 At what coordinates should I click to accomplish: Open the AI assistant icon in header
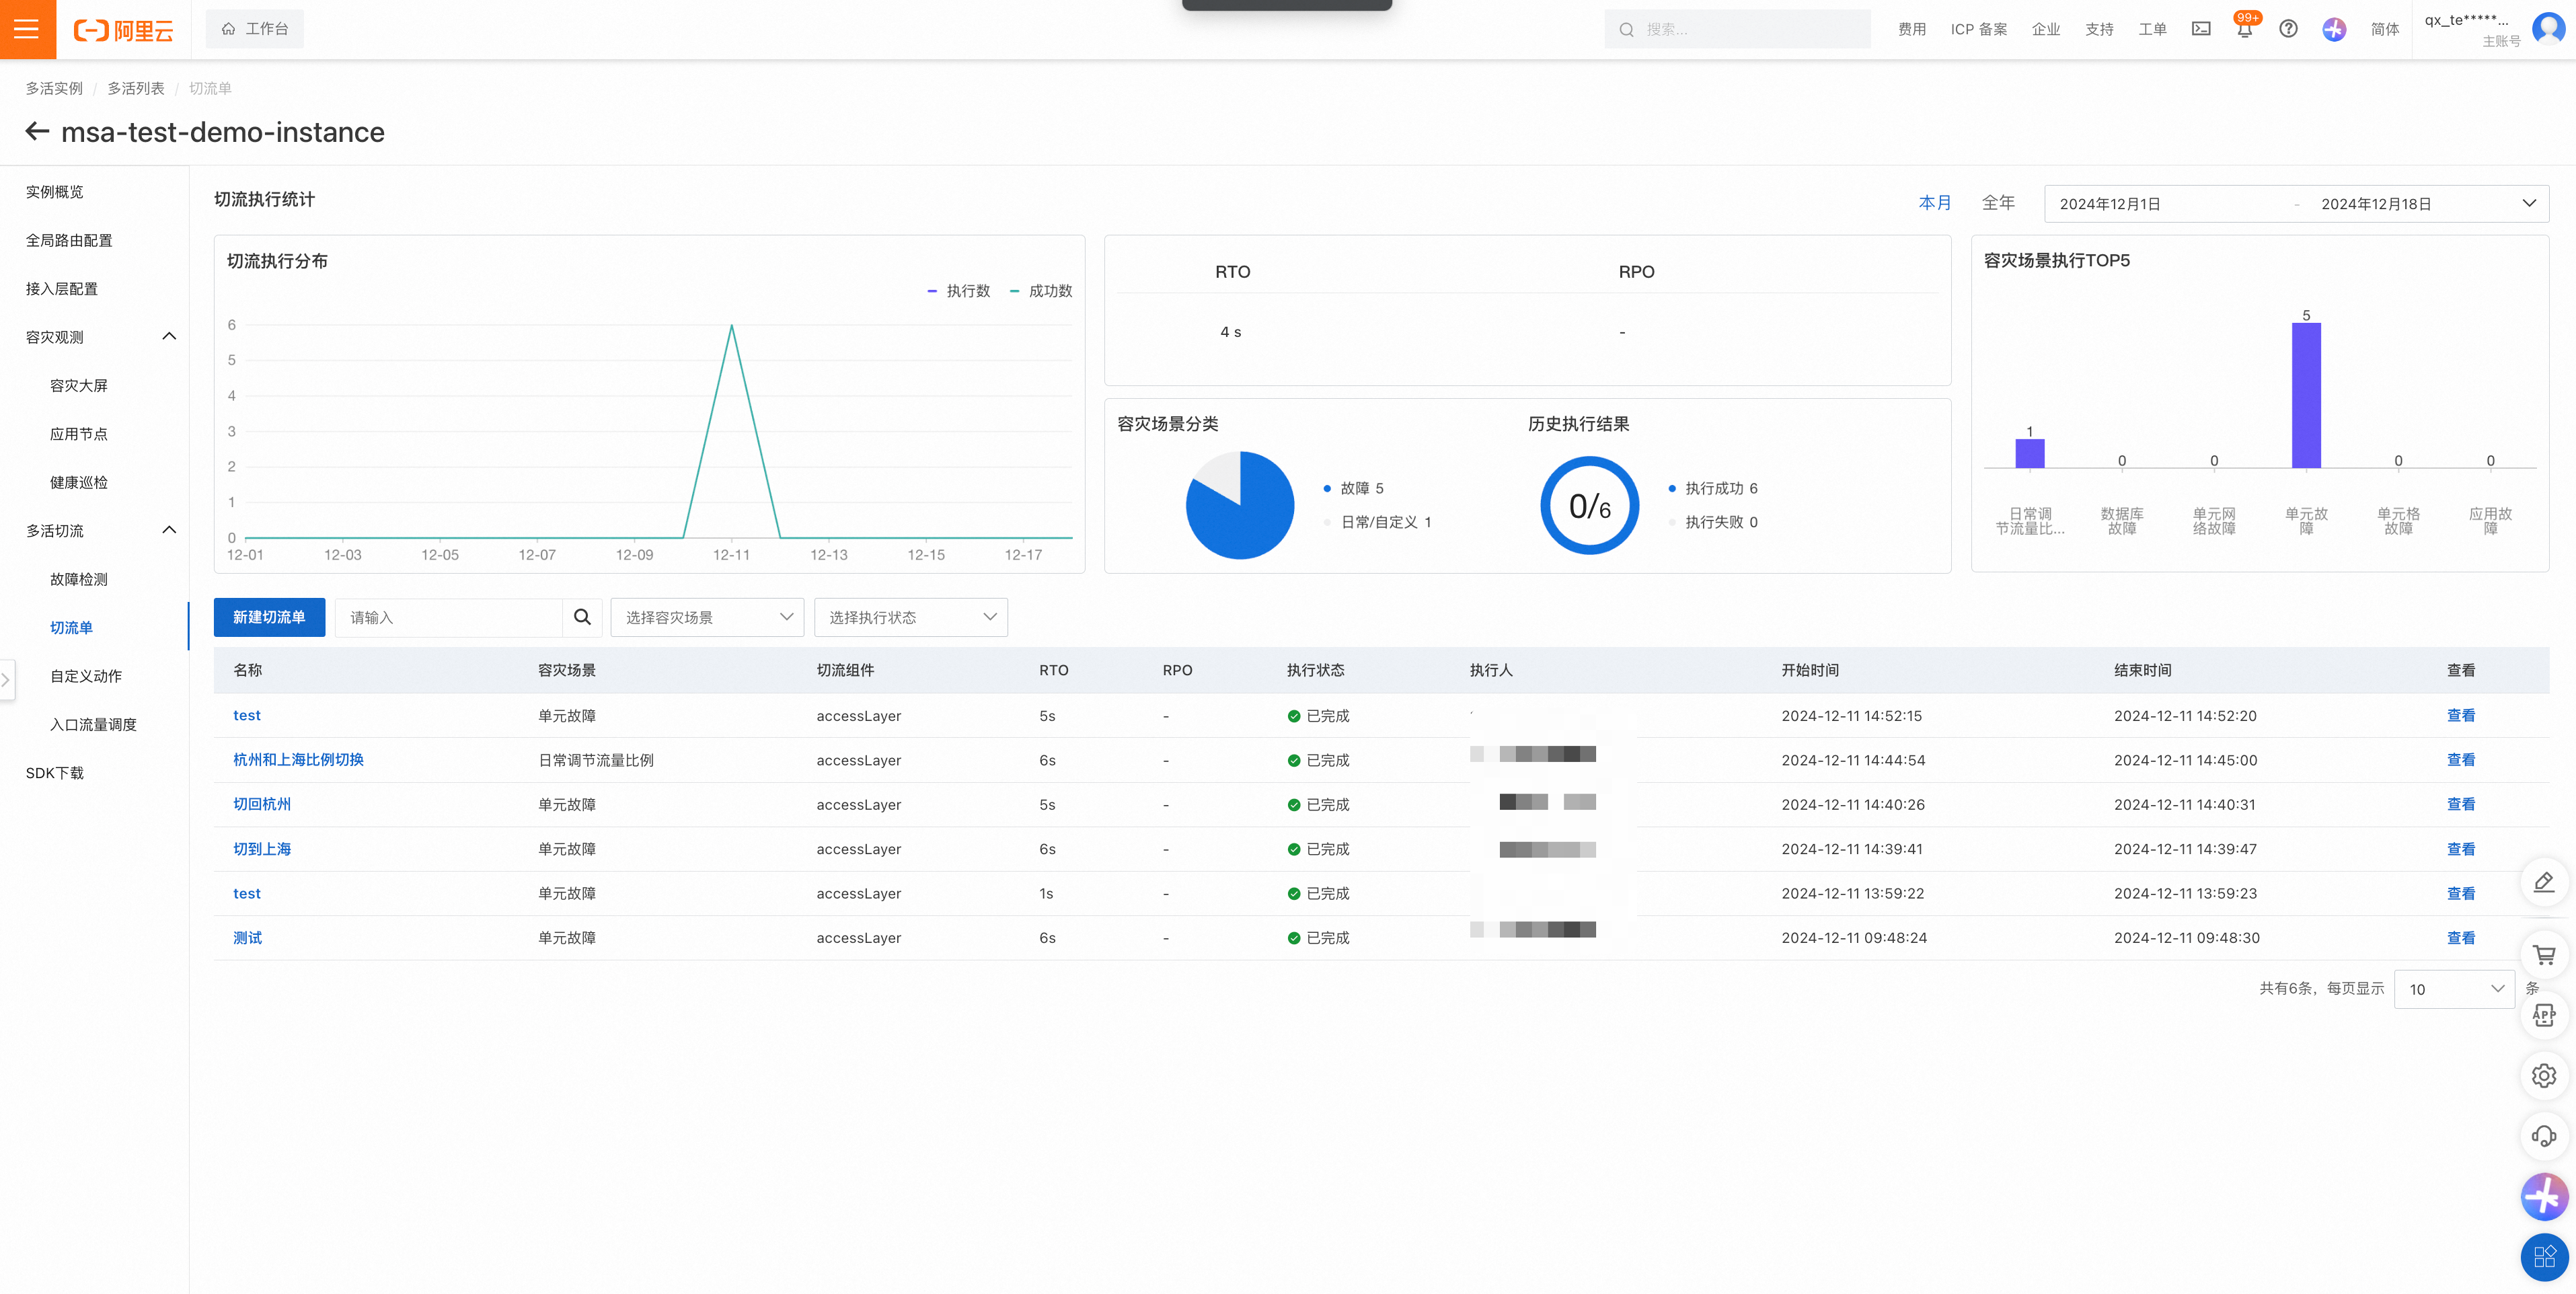coord(2334,29)
